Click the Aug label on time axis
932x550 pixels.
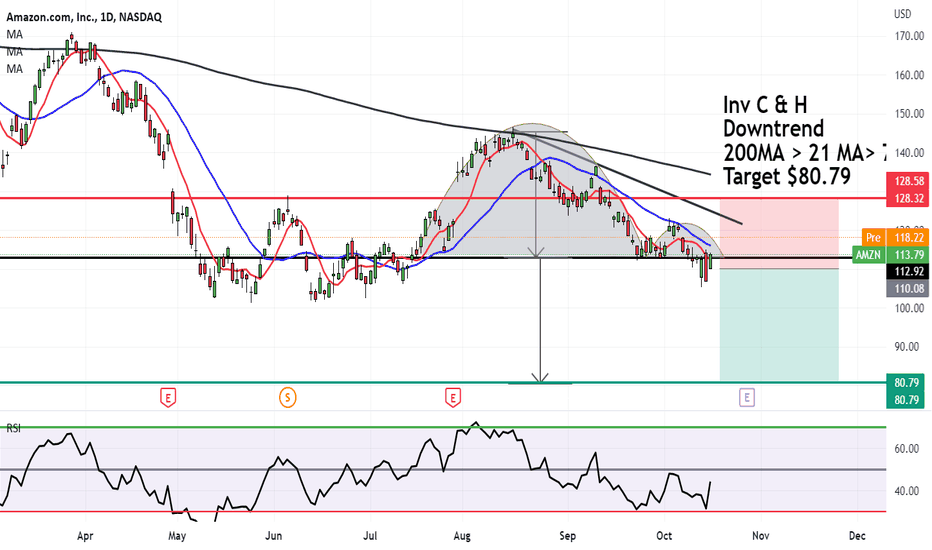(462, 536)
